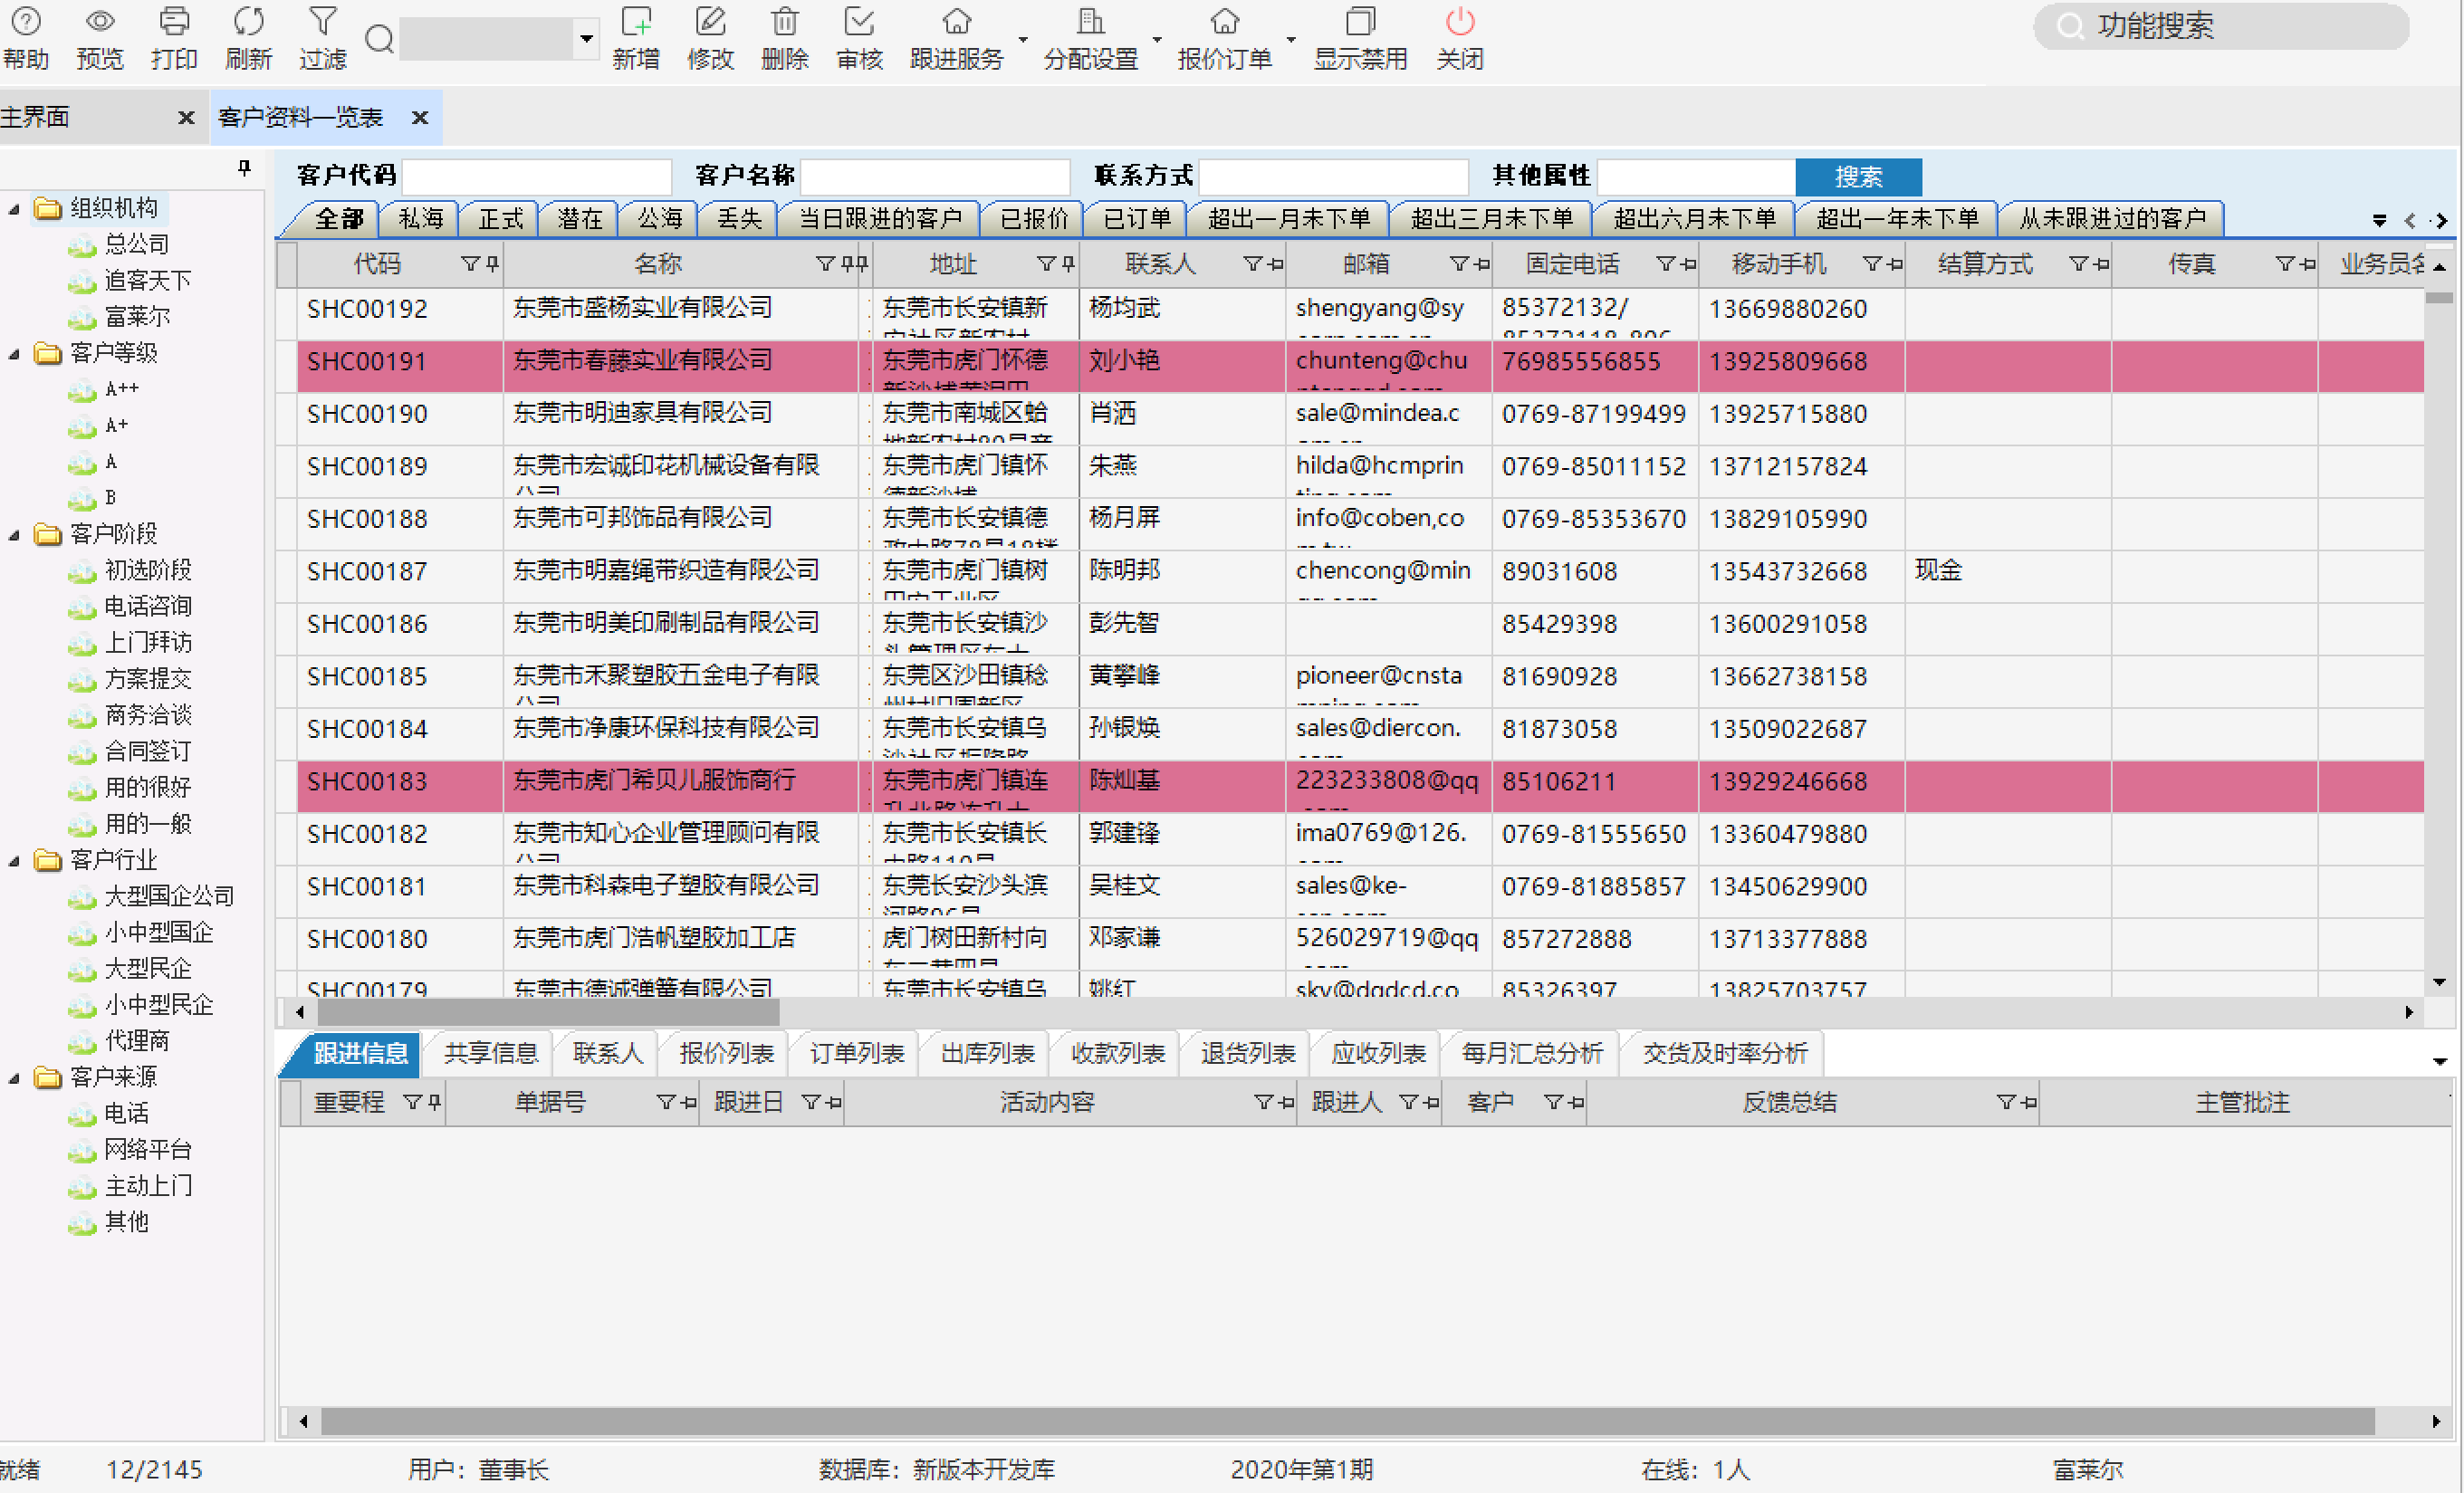This screenshot has width=2464, height=1493.
Task: Select the 追客天下 tree node
Action: [147, 281]
